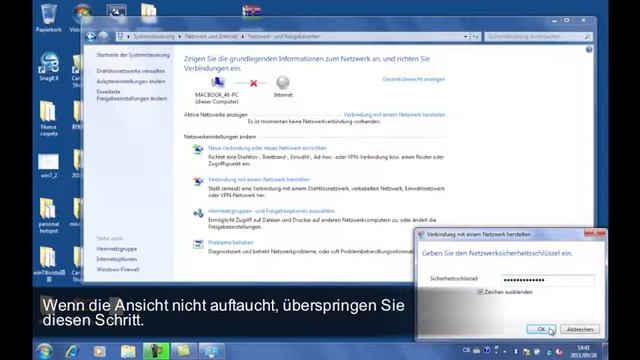Click the Netzwerk und Internet breadcrumb
640x360 pixels.
pyautogui.click(x=211, y=36)
